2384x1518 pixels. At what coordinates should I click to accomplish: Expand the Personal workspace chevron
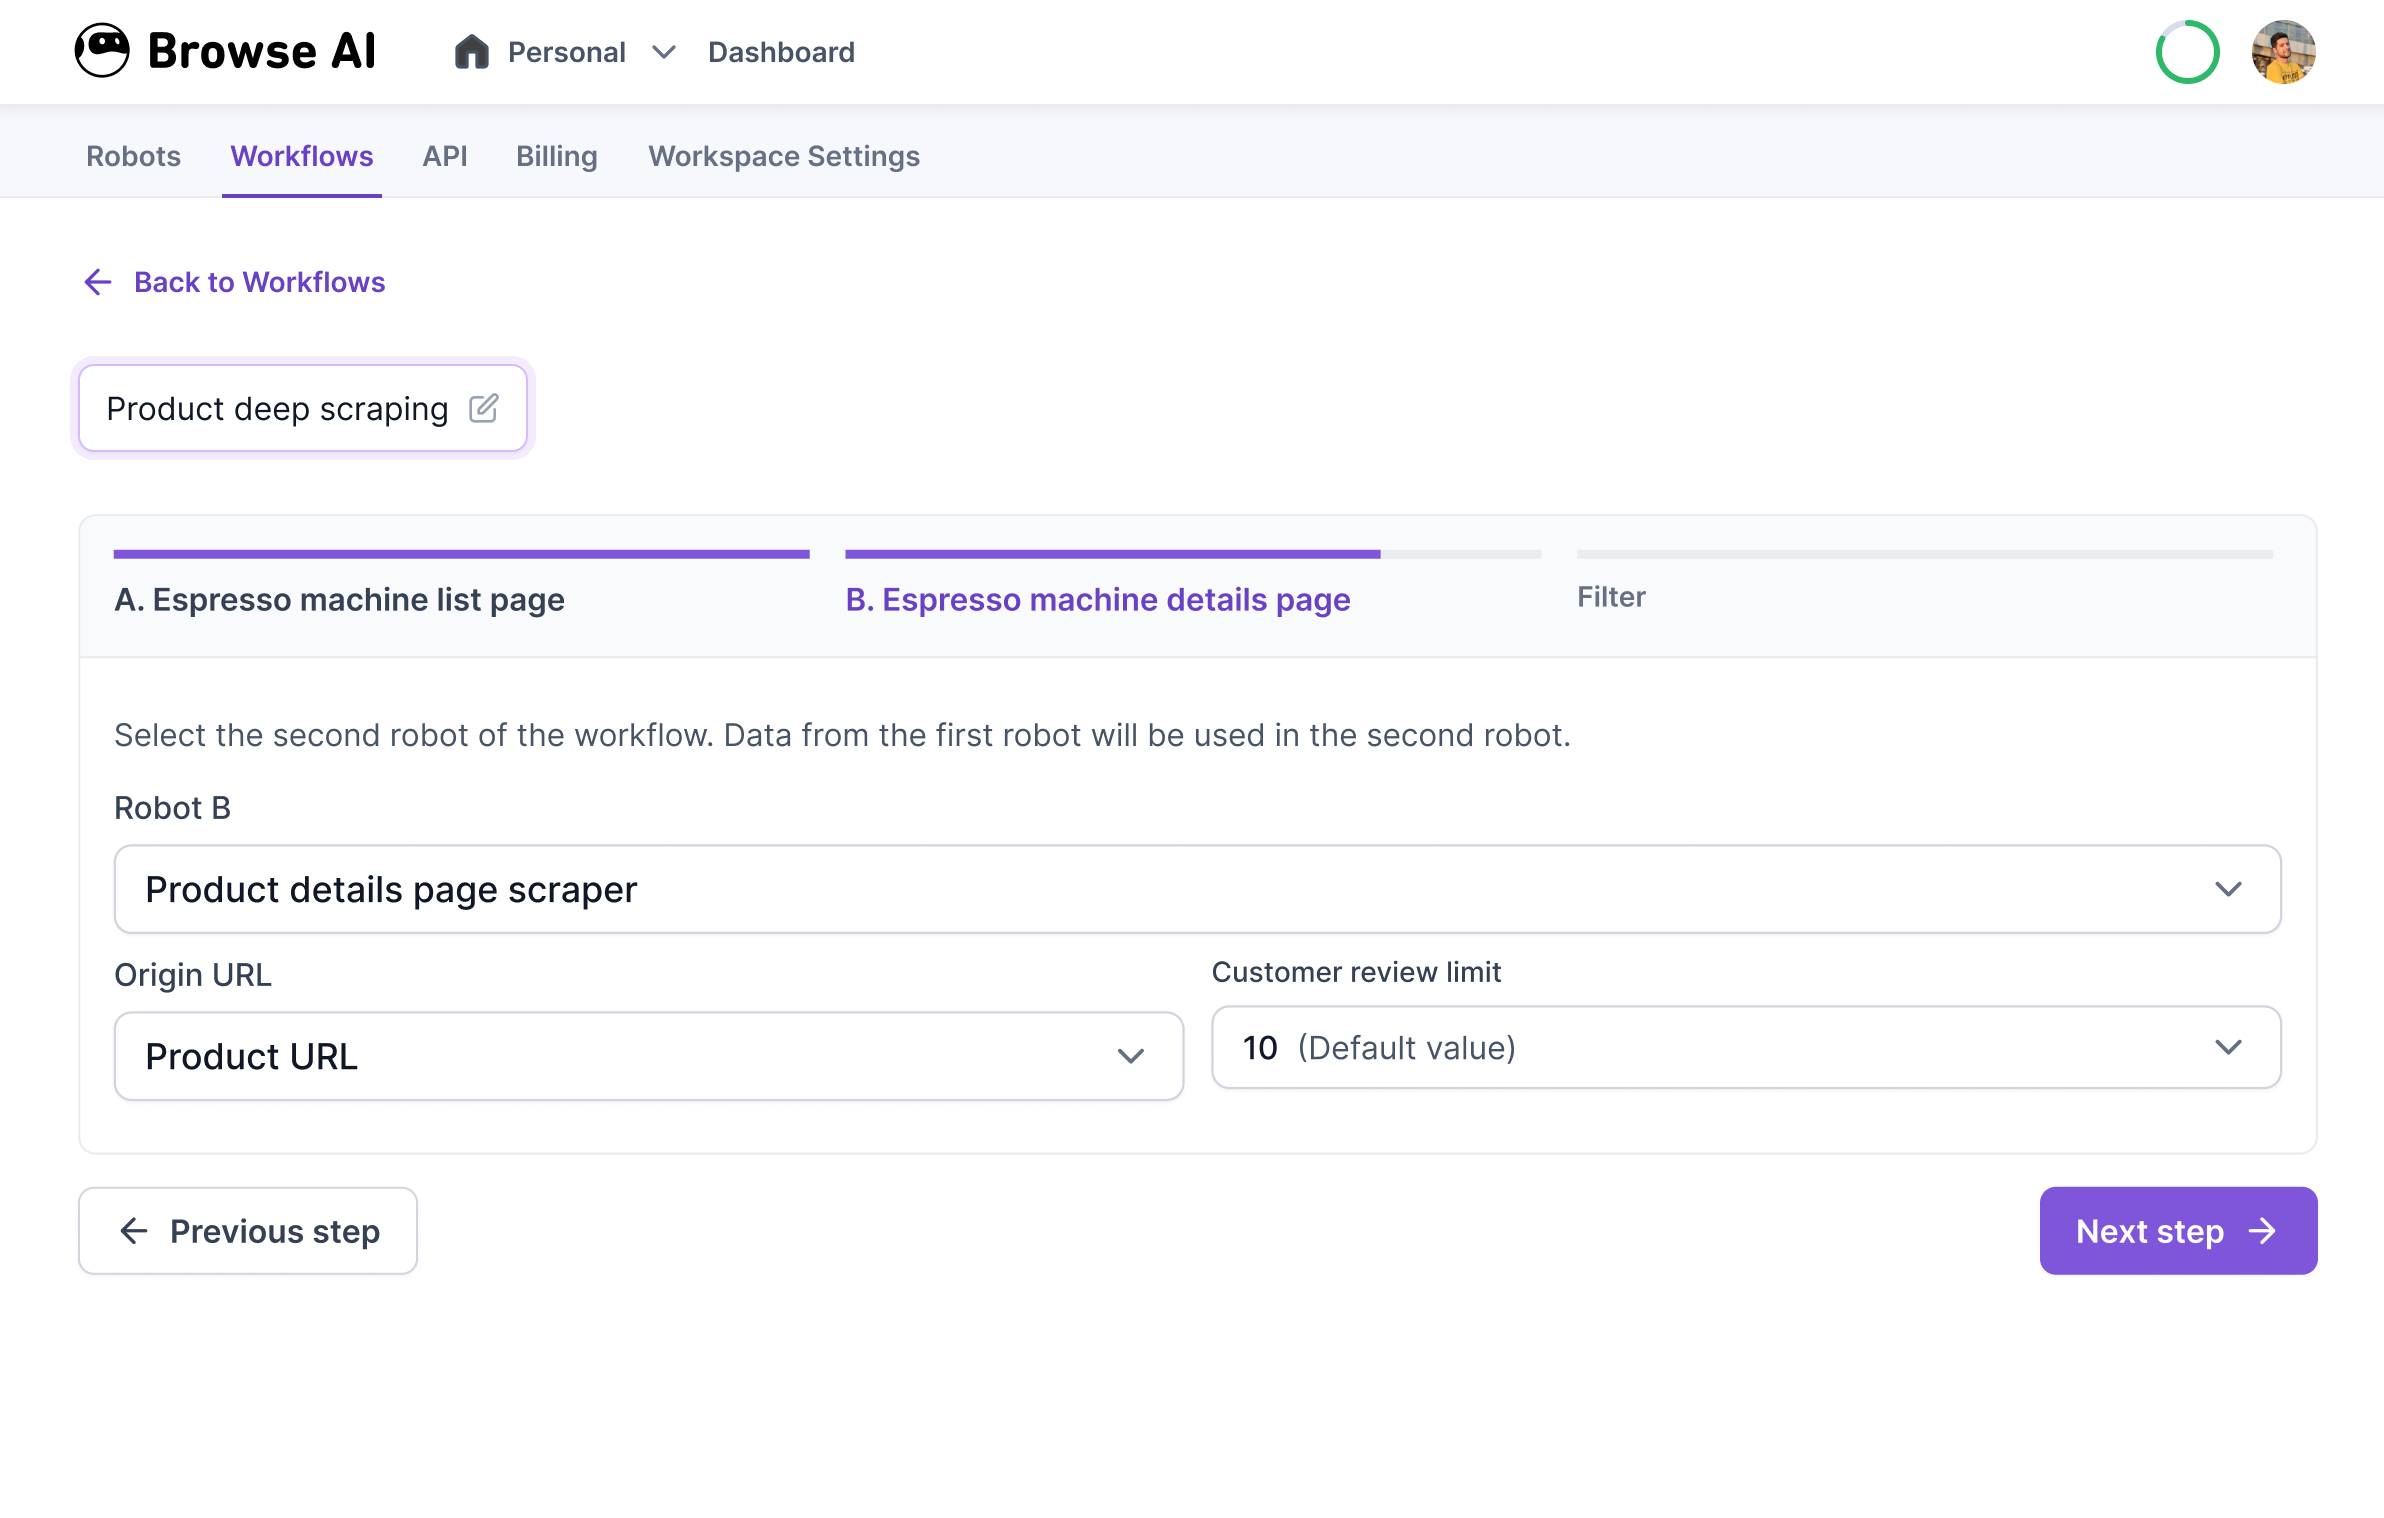[x=664, y=52]
